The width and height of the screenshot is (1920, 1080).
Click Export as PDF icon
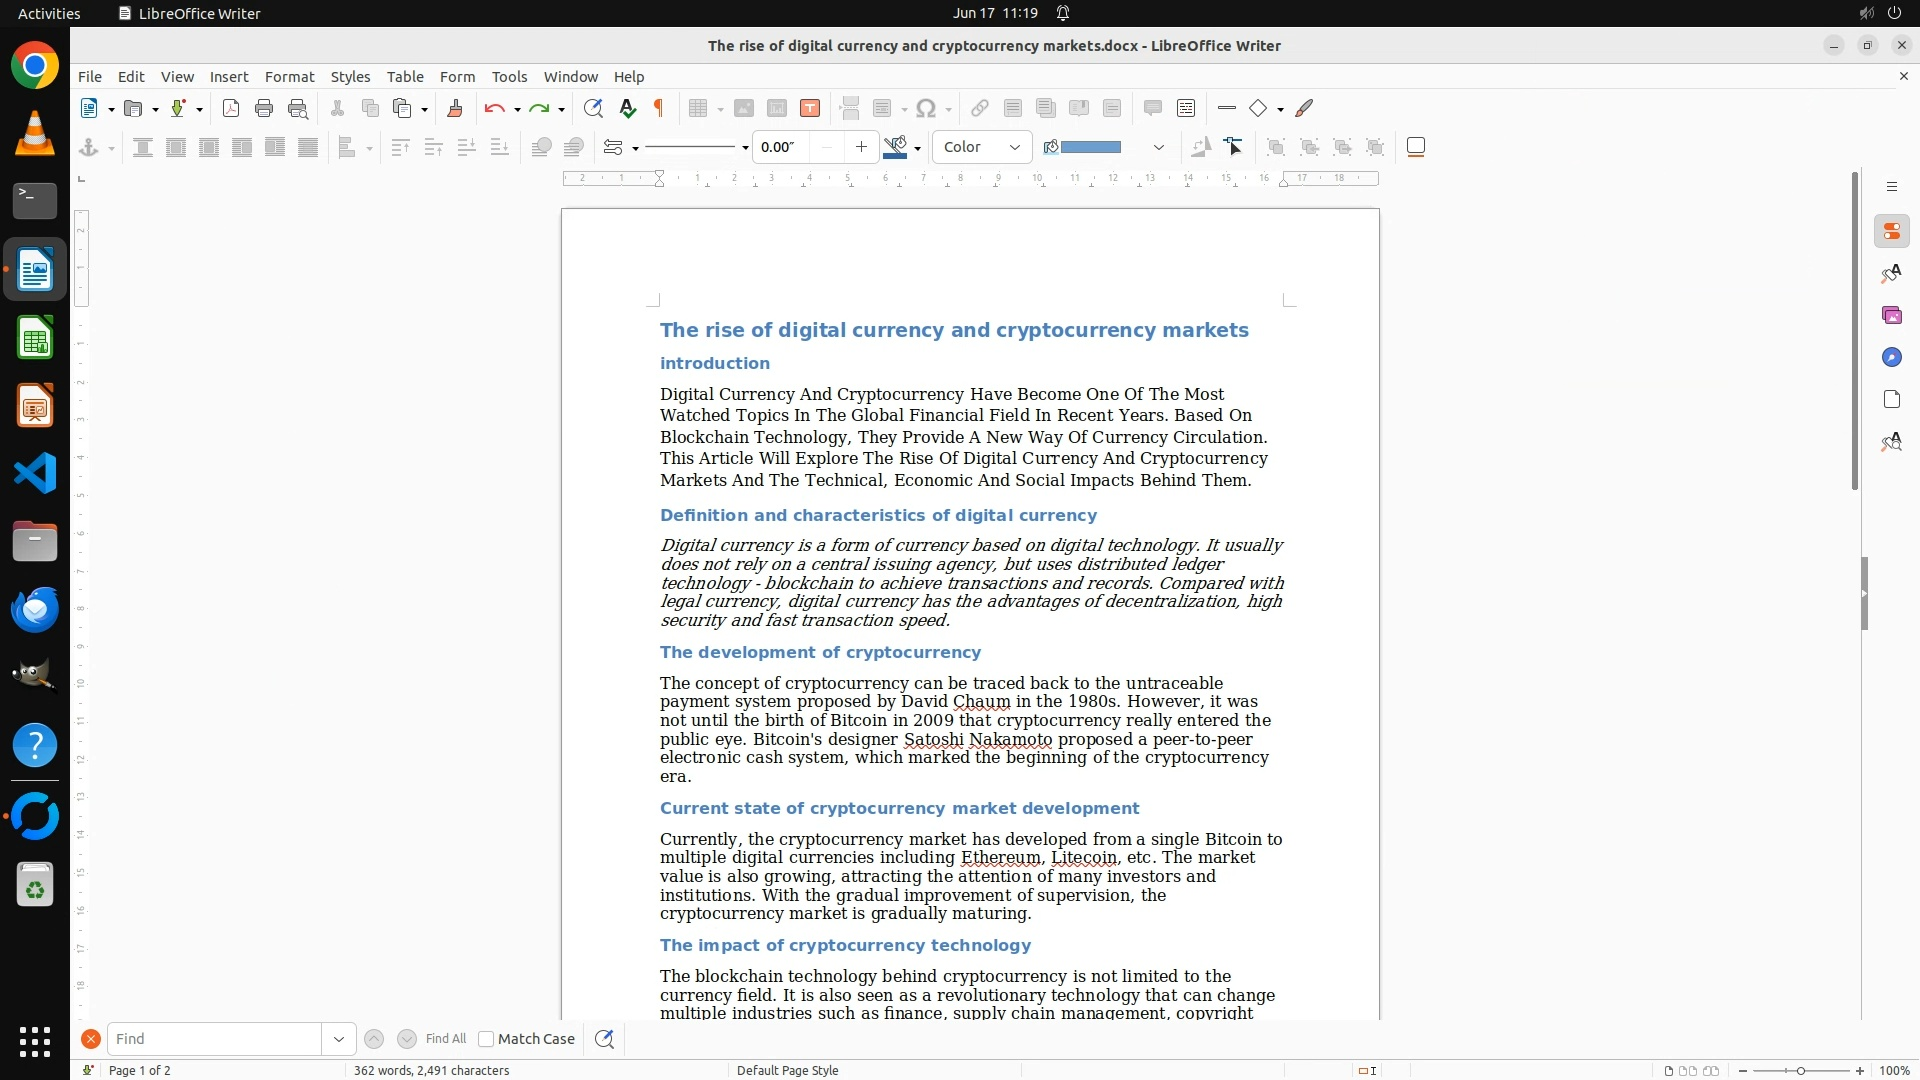(231, 109)
